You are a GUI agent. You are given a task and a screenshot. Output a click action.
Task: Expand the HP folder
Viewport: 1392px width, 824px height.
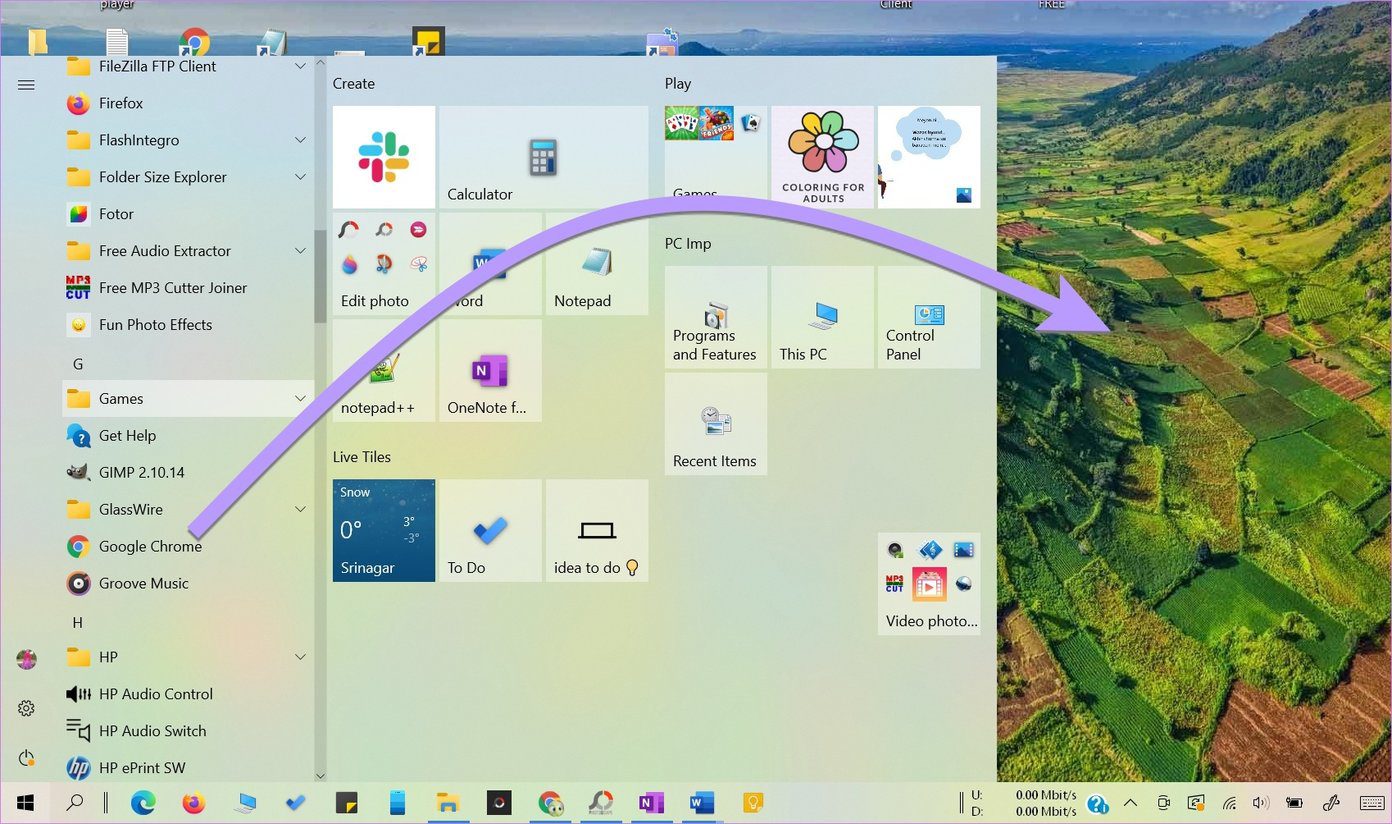tap(300, 657)
